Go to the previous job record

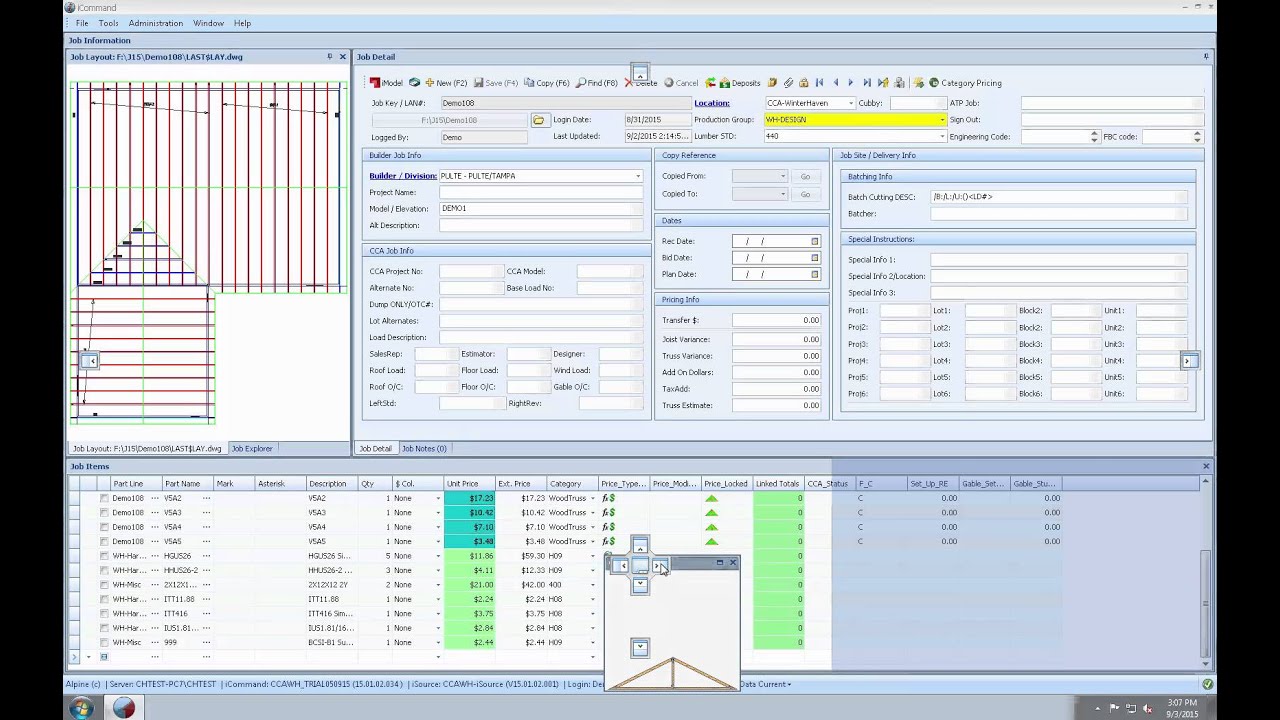(836, 83)
